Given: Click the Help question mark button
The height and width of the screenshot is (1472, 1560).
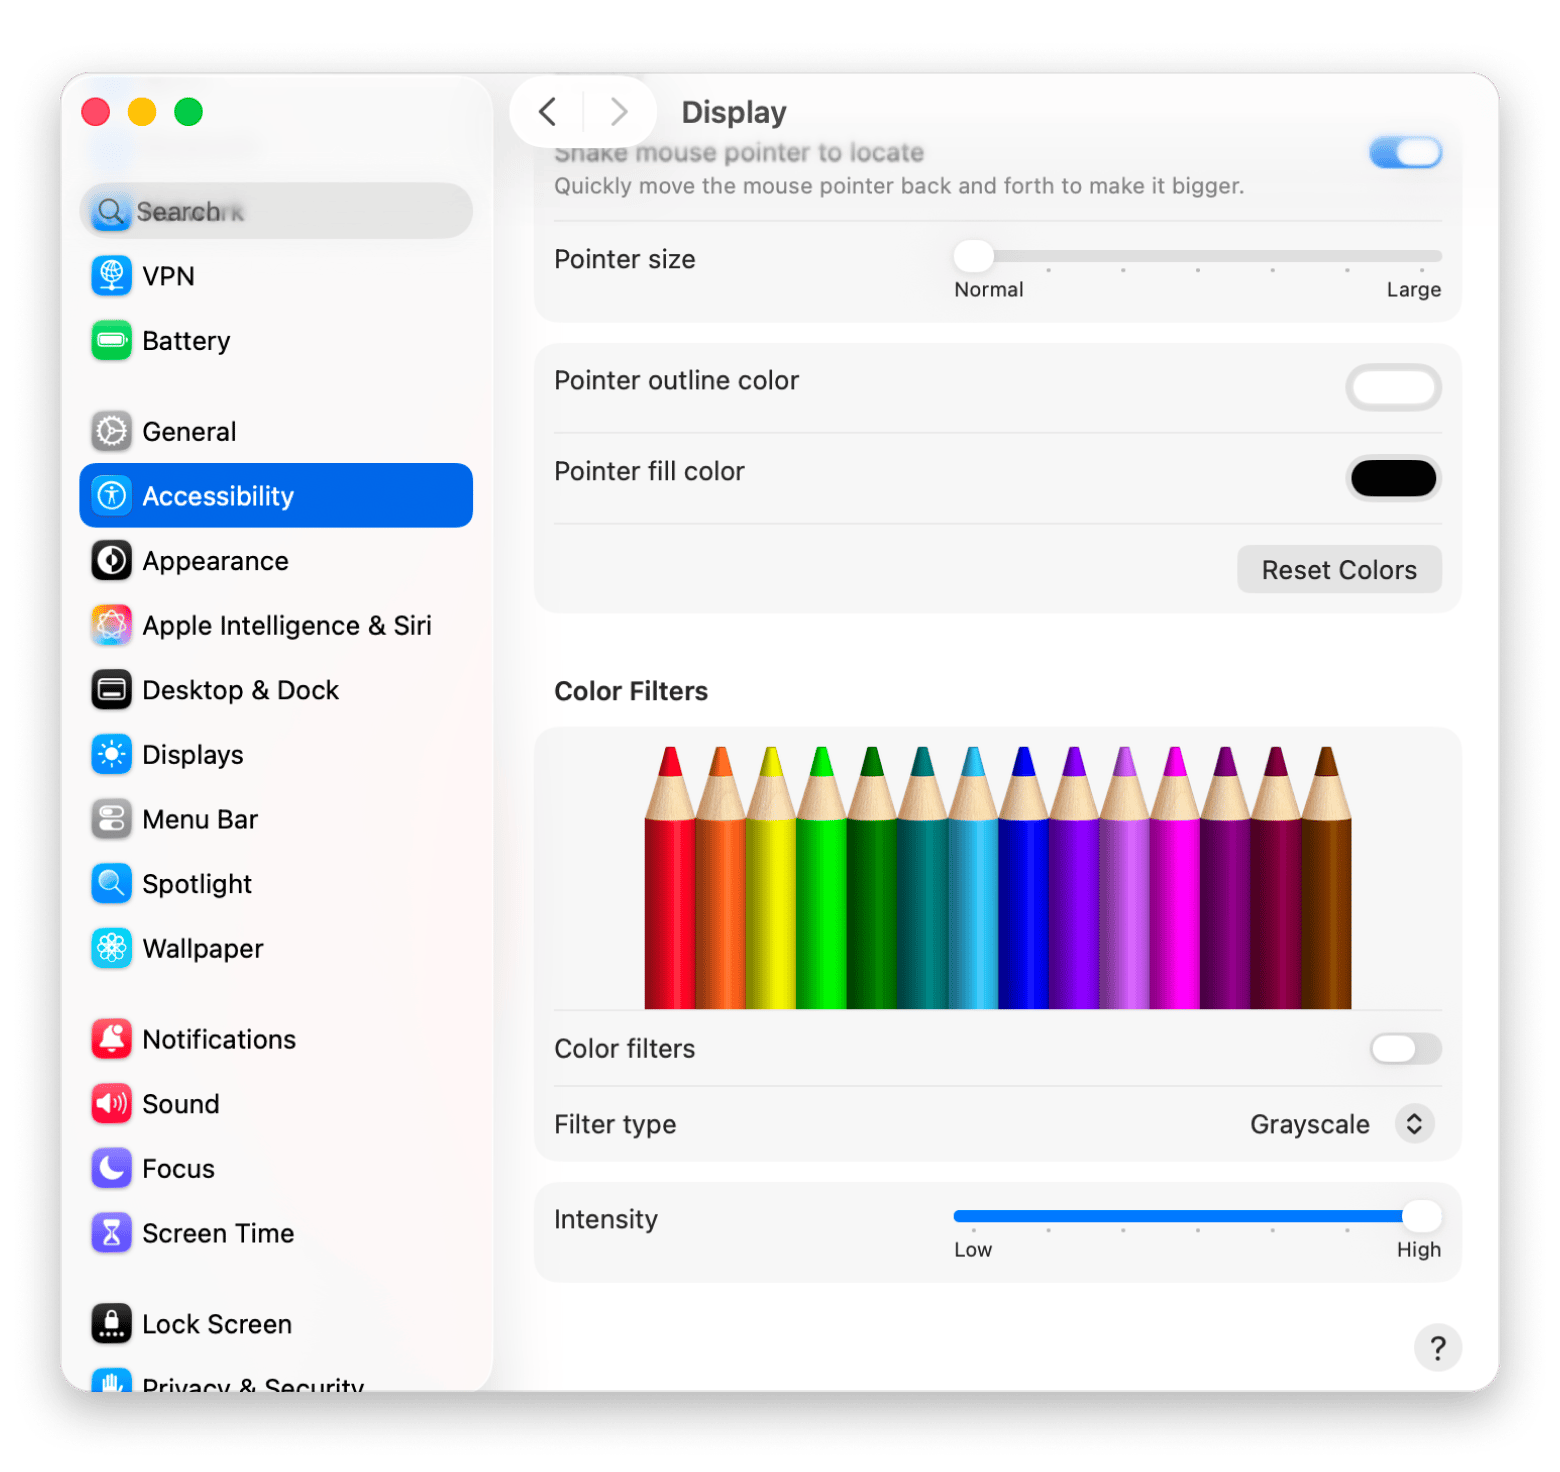Looking at the screenshot, I should click(x=1438, y=1347).
